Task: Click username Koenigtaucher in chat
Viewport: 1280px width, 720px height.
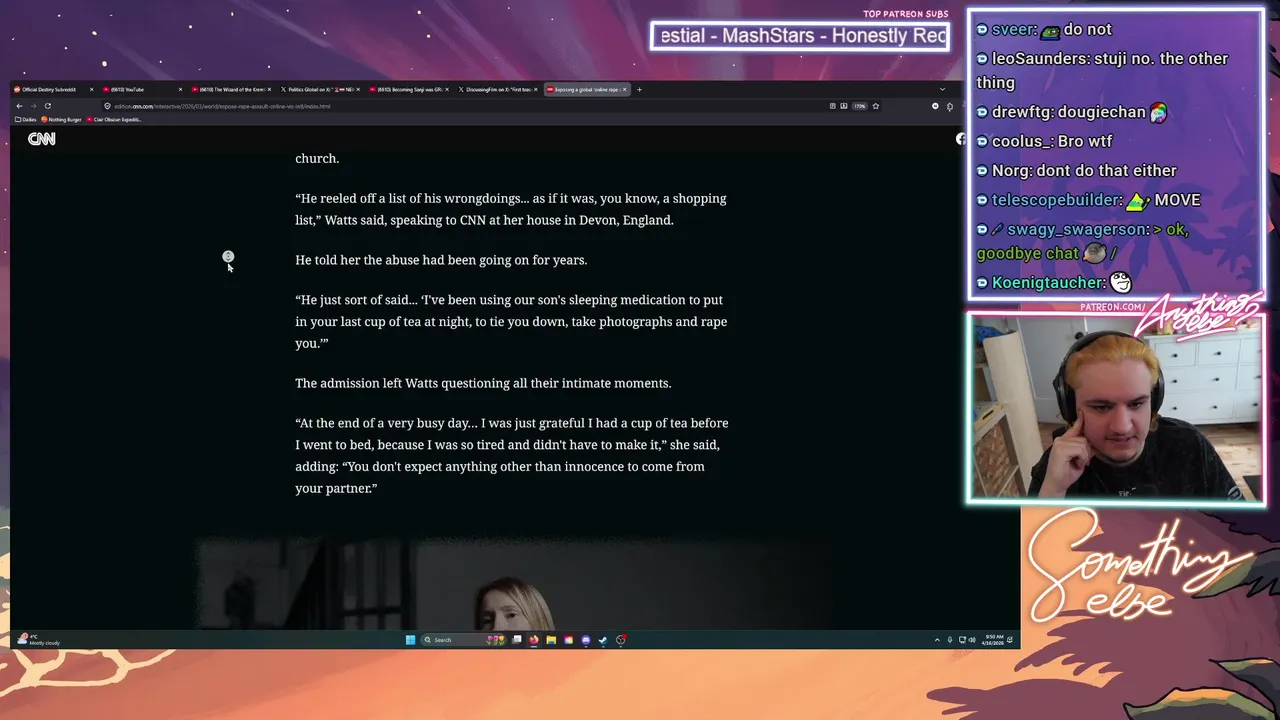Action: (1047, 283)
